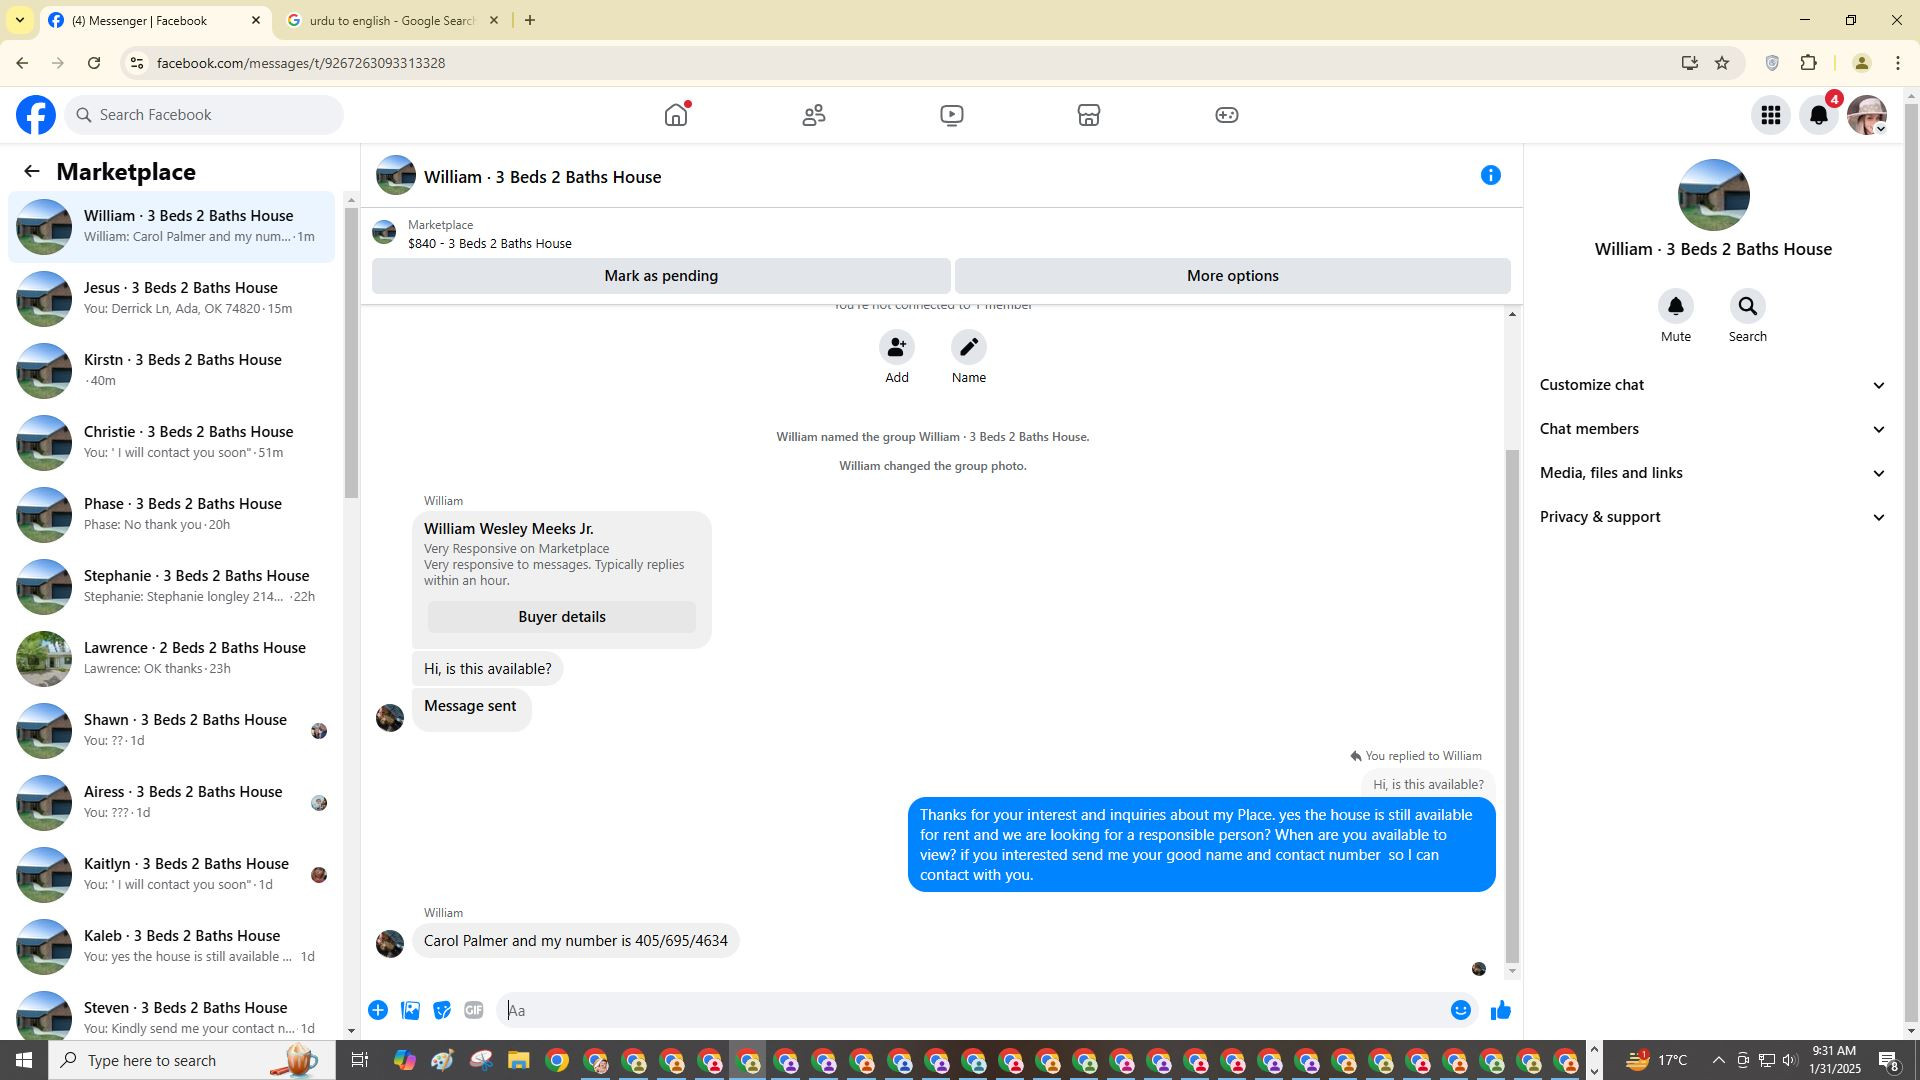The image size is (1920, 1080).
Task: Send a thumbs-up like
Action: [x=1501, y=1011]
